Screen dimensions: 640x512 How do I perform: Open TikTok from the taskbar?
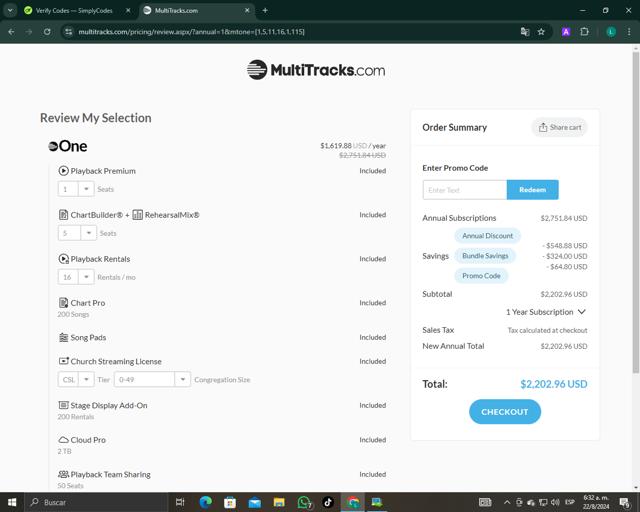point(328,502)
